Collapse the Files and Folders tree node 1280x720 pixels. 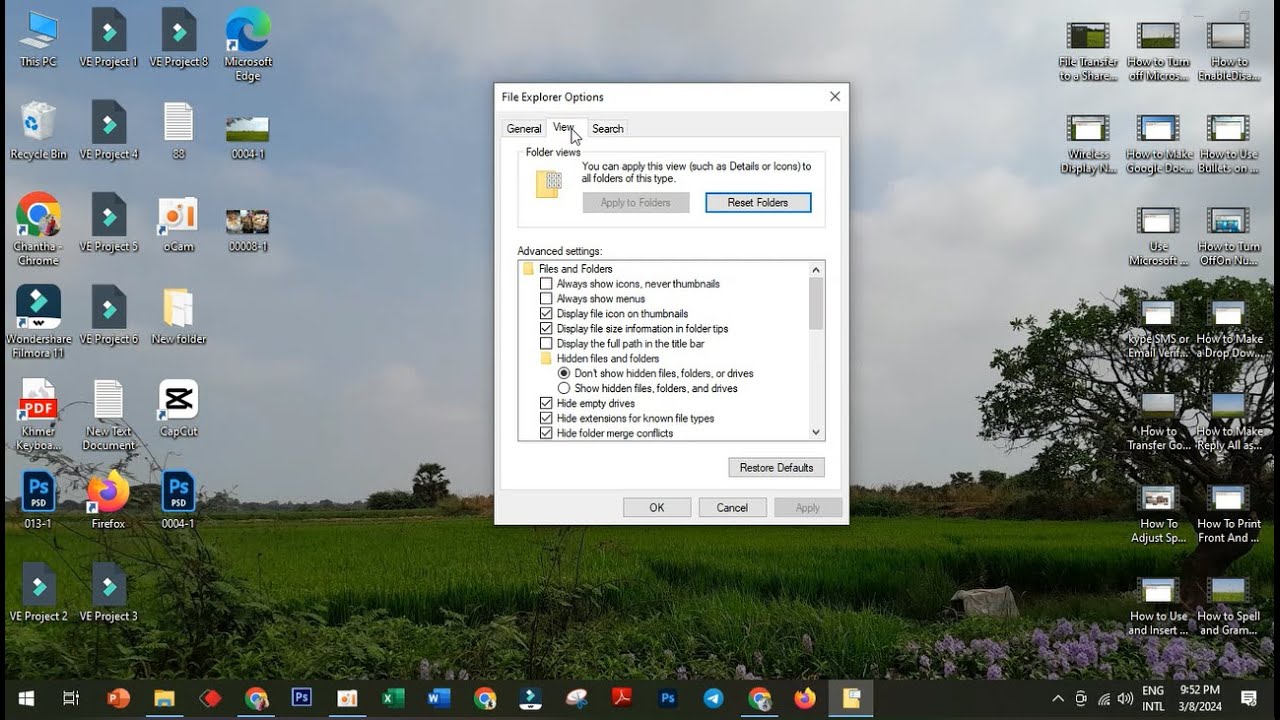(567, 269)
